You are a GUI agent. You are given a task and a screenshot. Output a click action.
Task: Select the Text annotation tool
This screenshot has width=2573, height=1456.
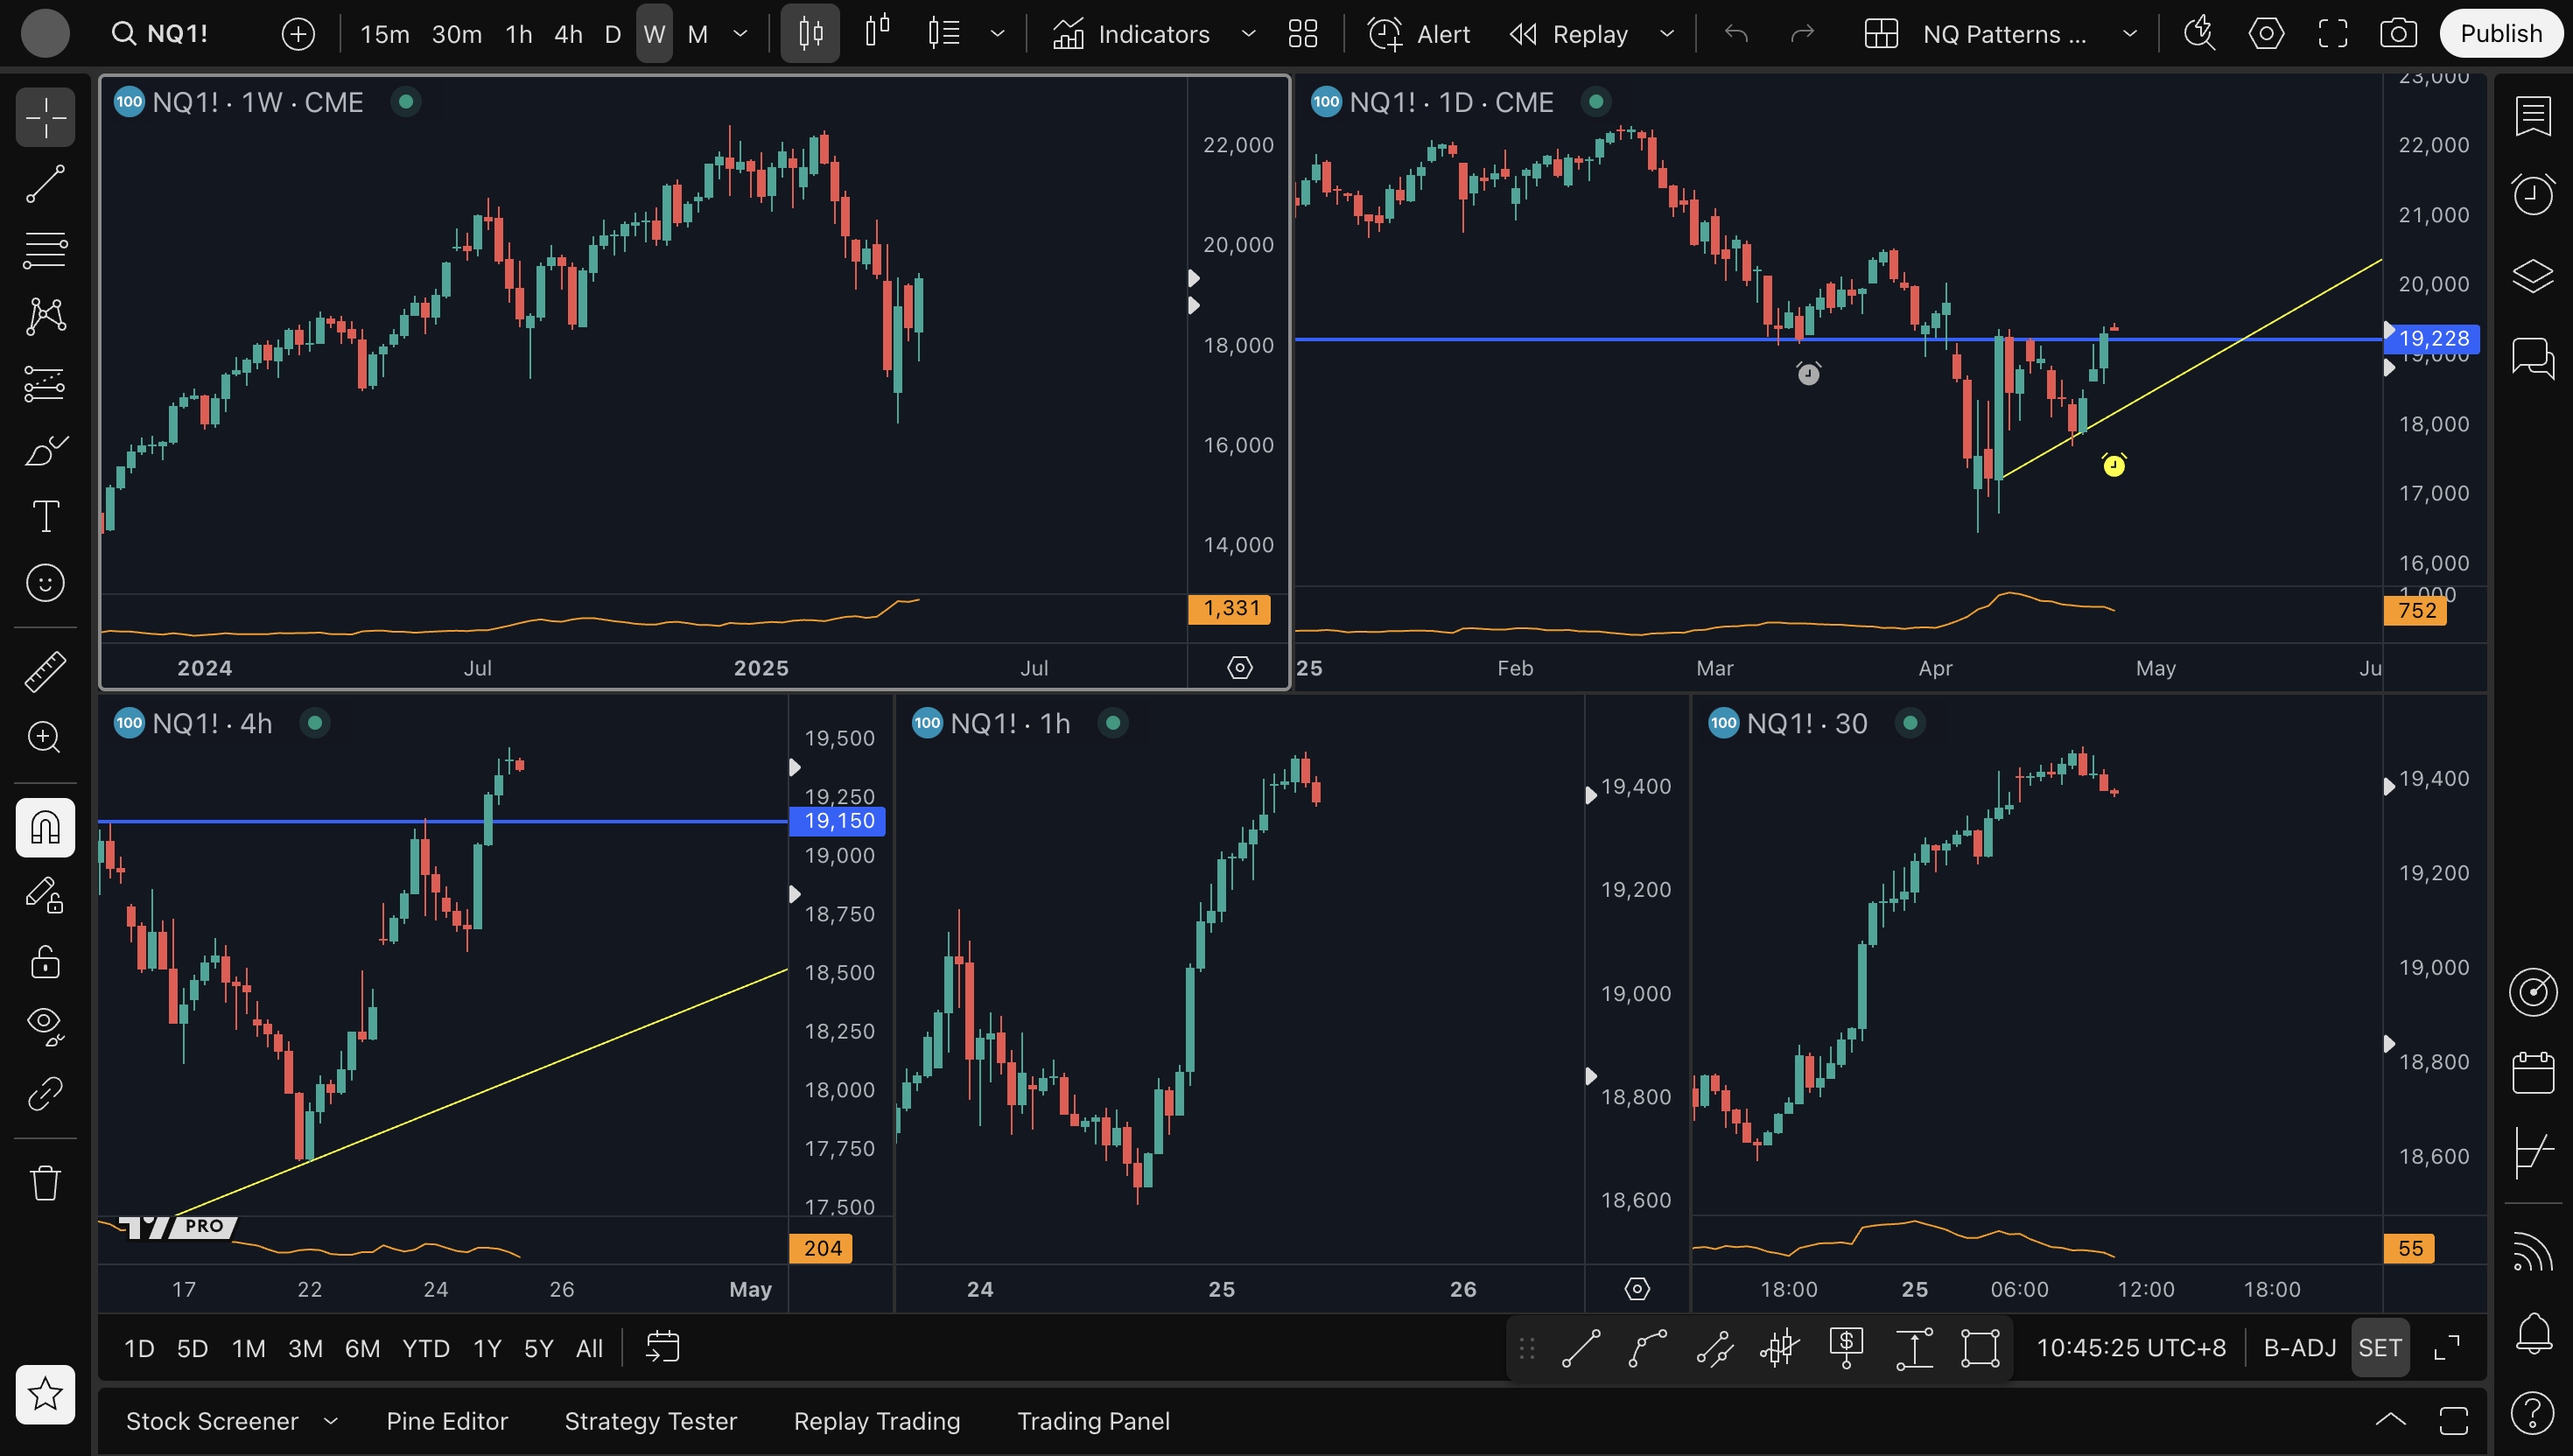tap(45, 516)
